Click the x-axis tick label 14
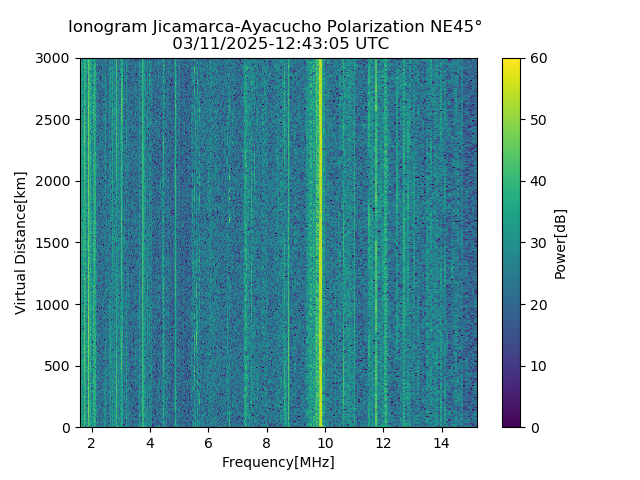 coord(441,443)
